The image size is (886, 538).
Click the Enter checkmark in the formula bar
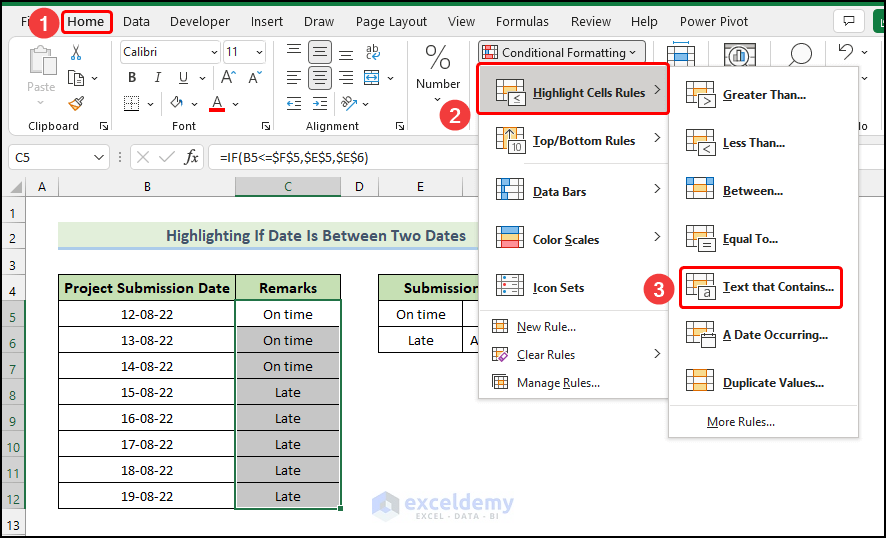[x=167, y=158]
